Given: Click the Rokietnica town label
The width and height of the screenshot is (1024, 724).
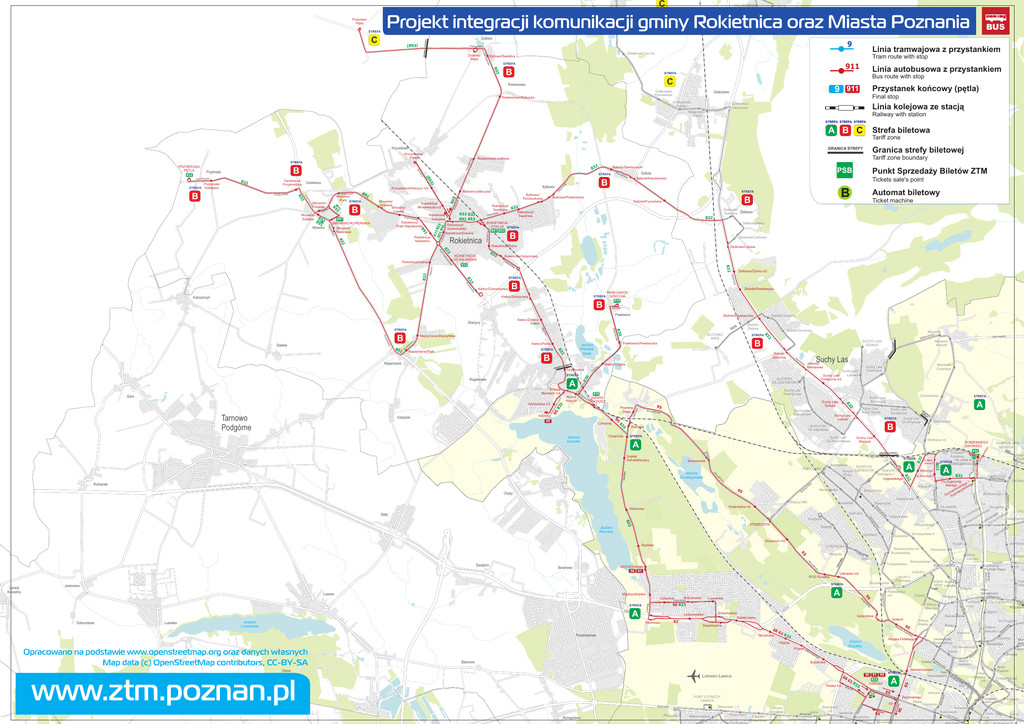Looking at the screenshot, I should coord(466,241).
